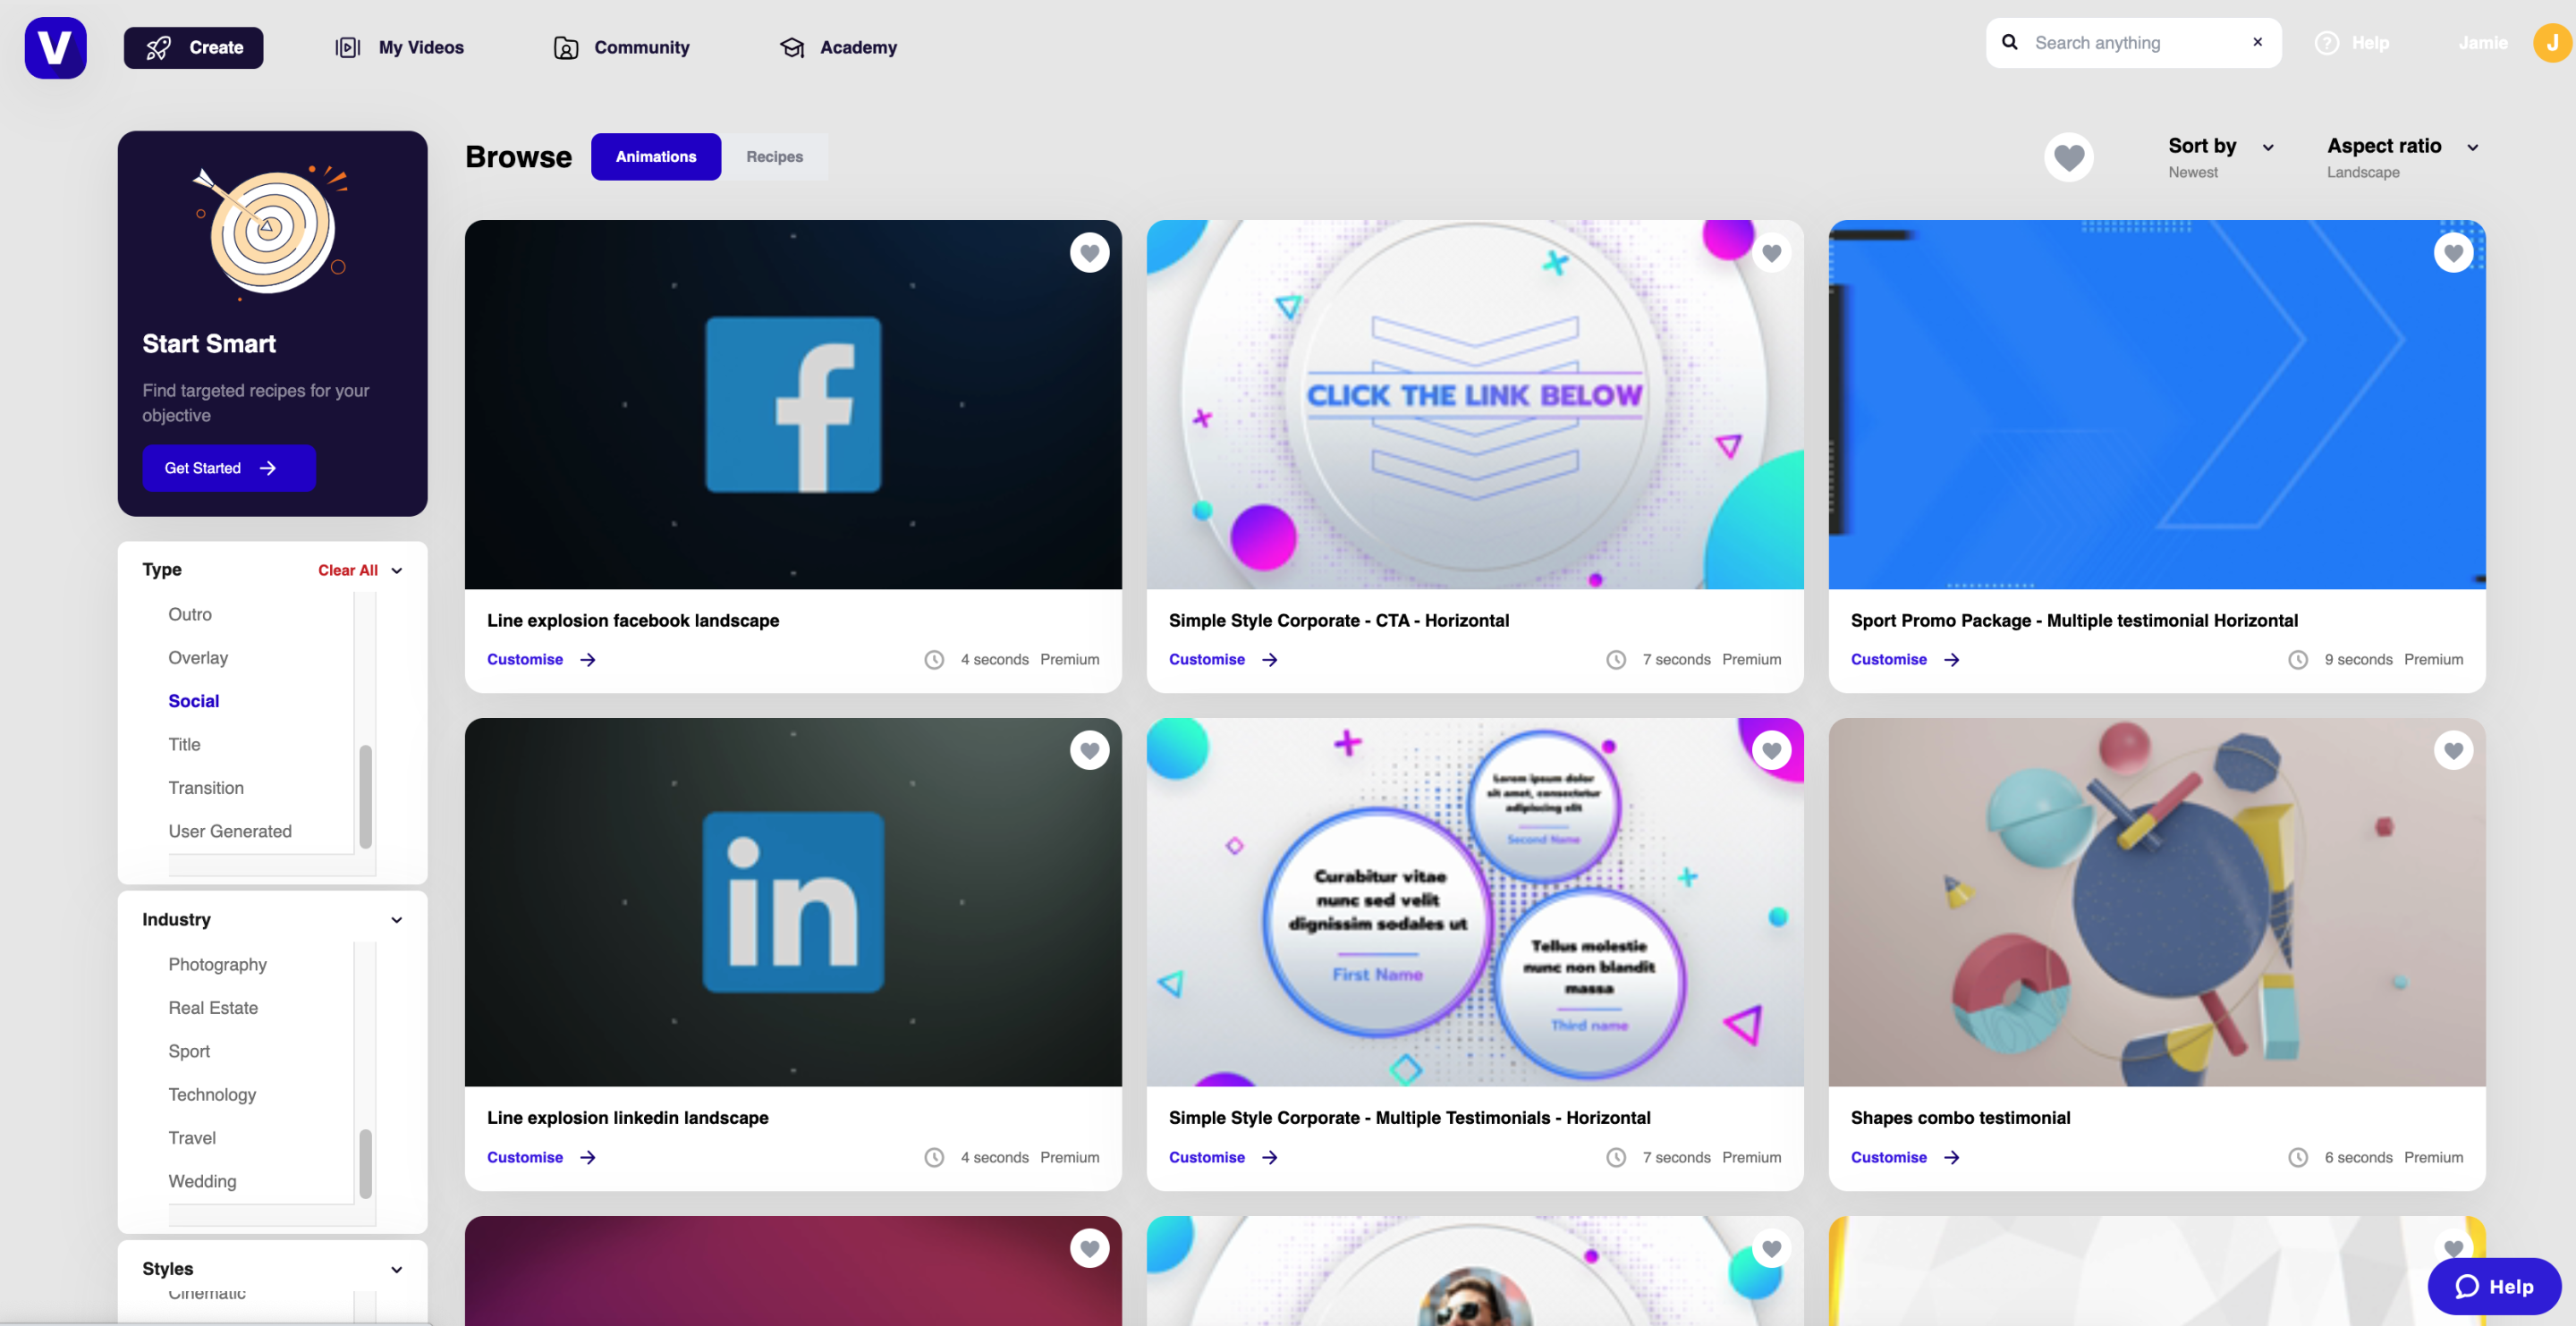The width and height of the screenshot is (2576, 1326).
Task: Click the top-bar Help text link
Action: (x=2369, y=43)
